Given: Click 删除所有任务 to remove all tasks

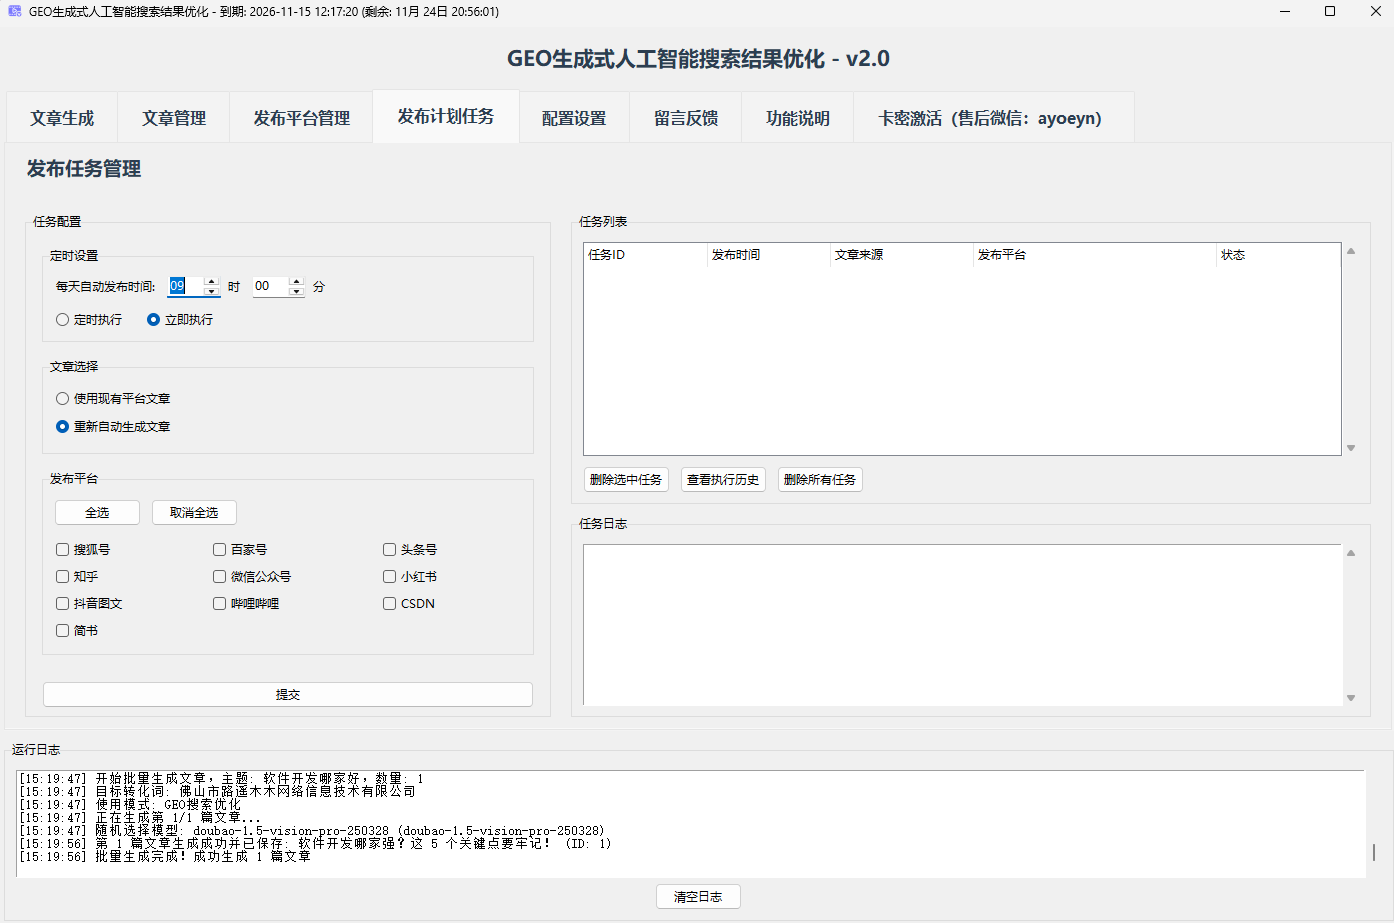Looking at the screenshot, I should (x=820, y=479).
